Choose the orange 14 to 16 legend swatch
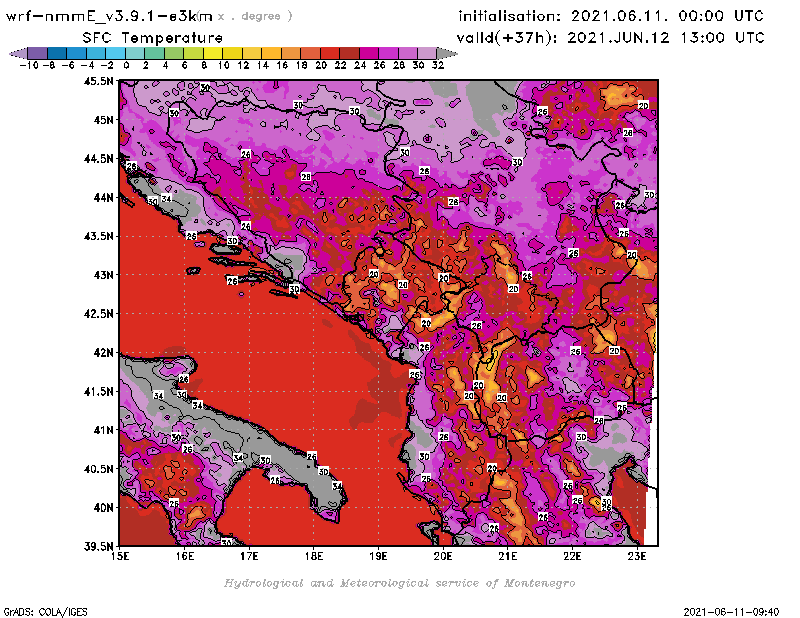 coord(272,53)
